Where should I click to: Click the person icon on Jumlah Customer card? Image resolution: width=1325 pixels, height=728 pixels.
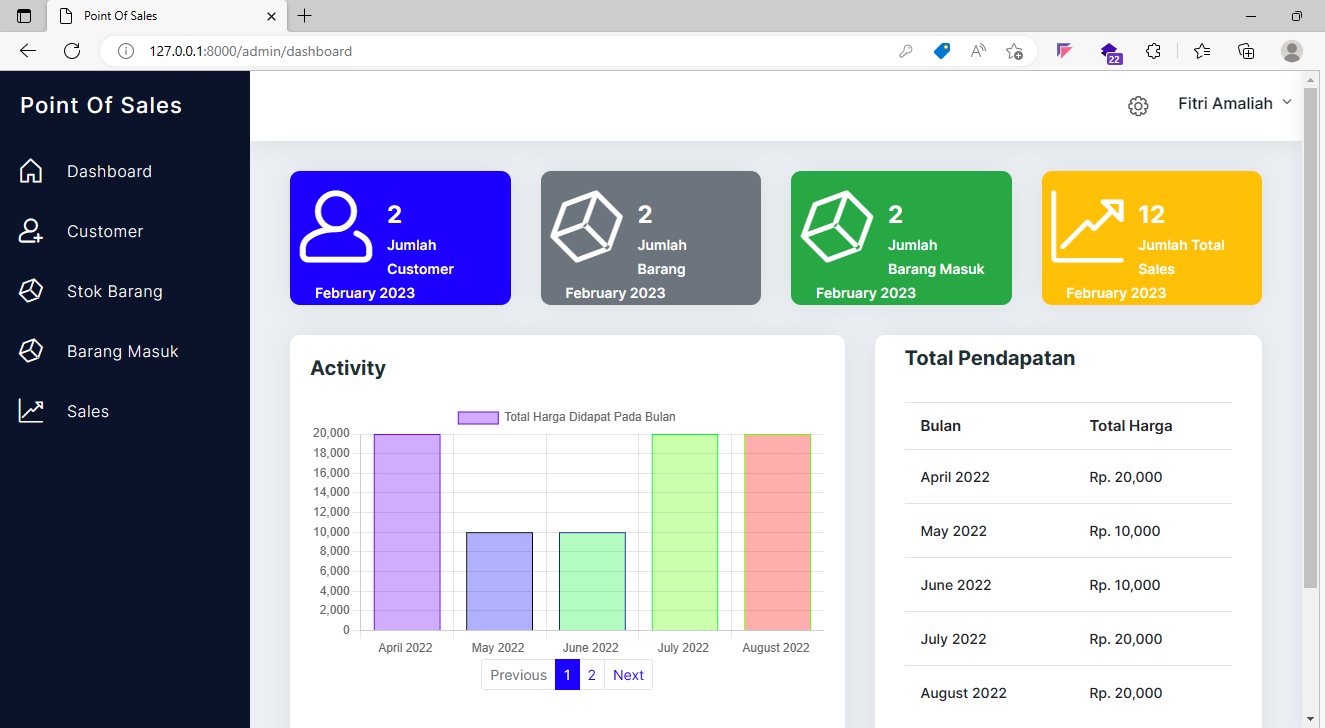tap(335, 226)
